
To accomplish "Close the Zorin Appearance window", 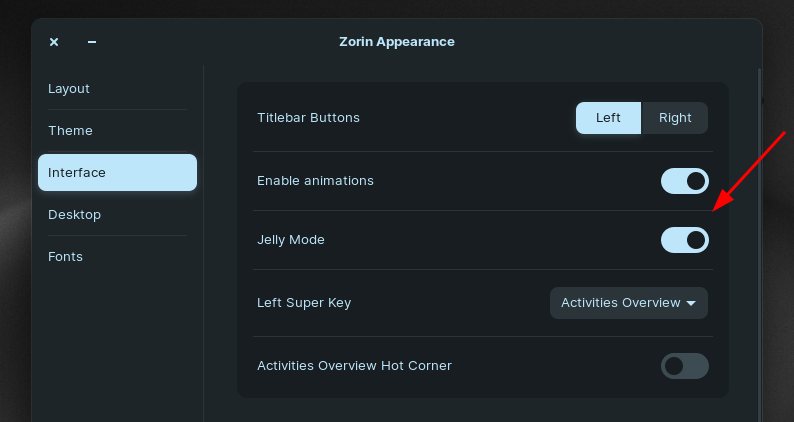I will click(54, 42).
